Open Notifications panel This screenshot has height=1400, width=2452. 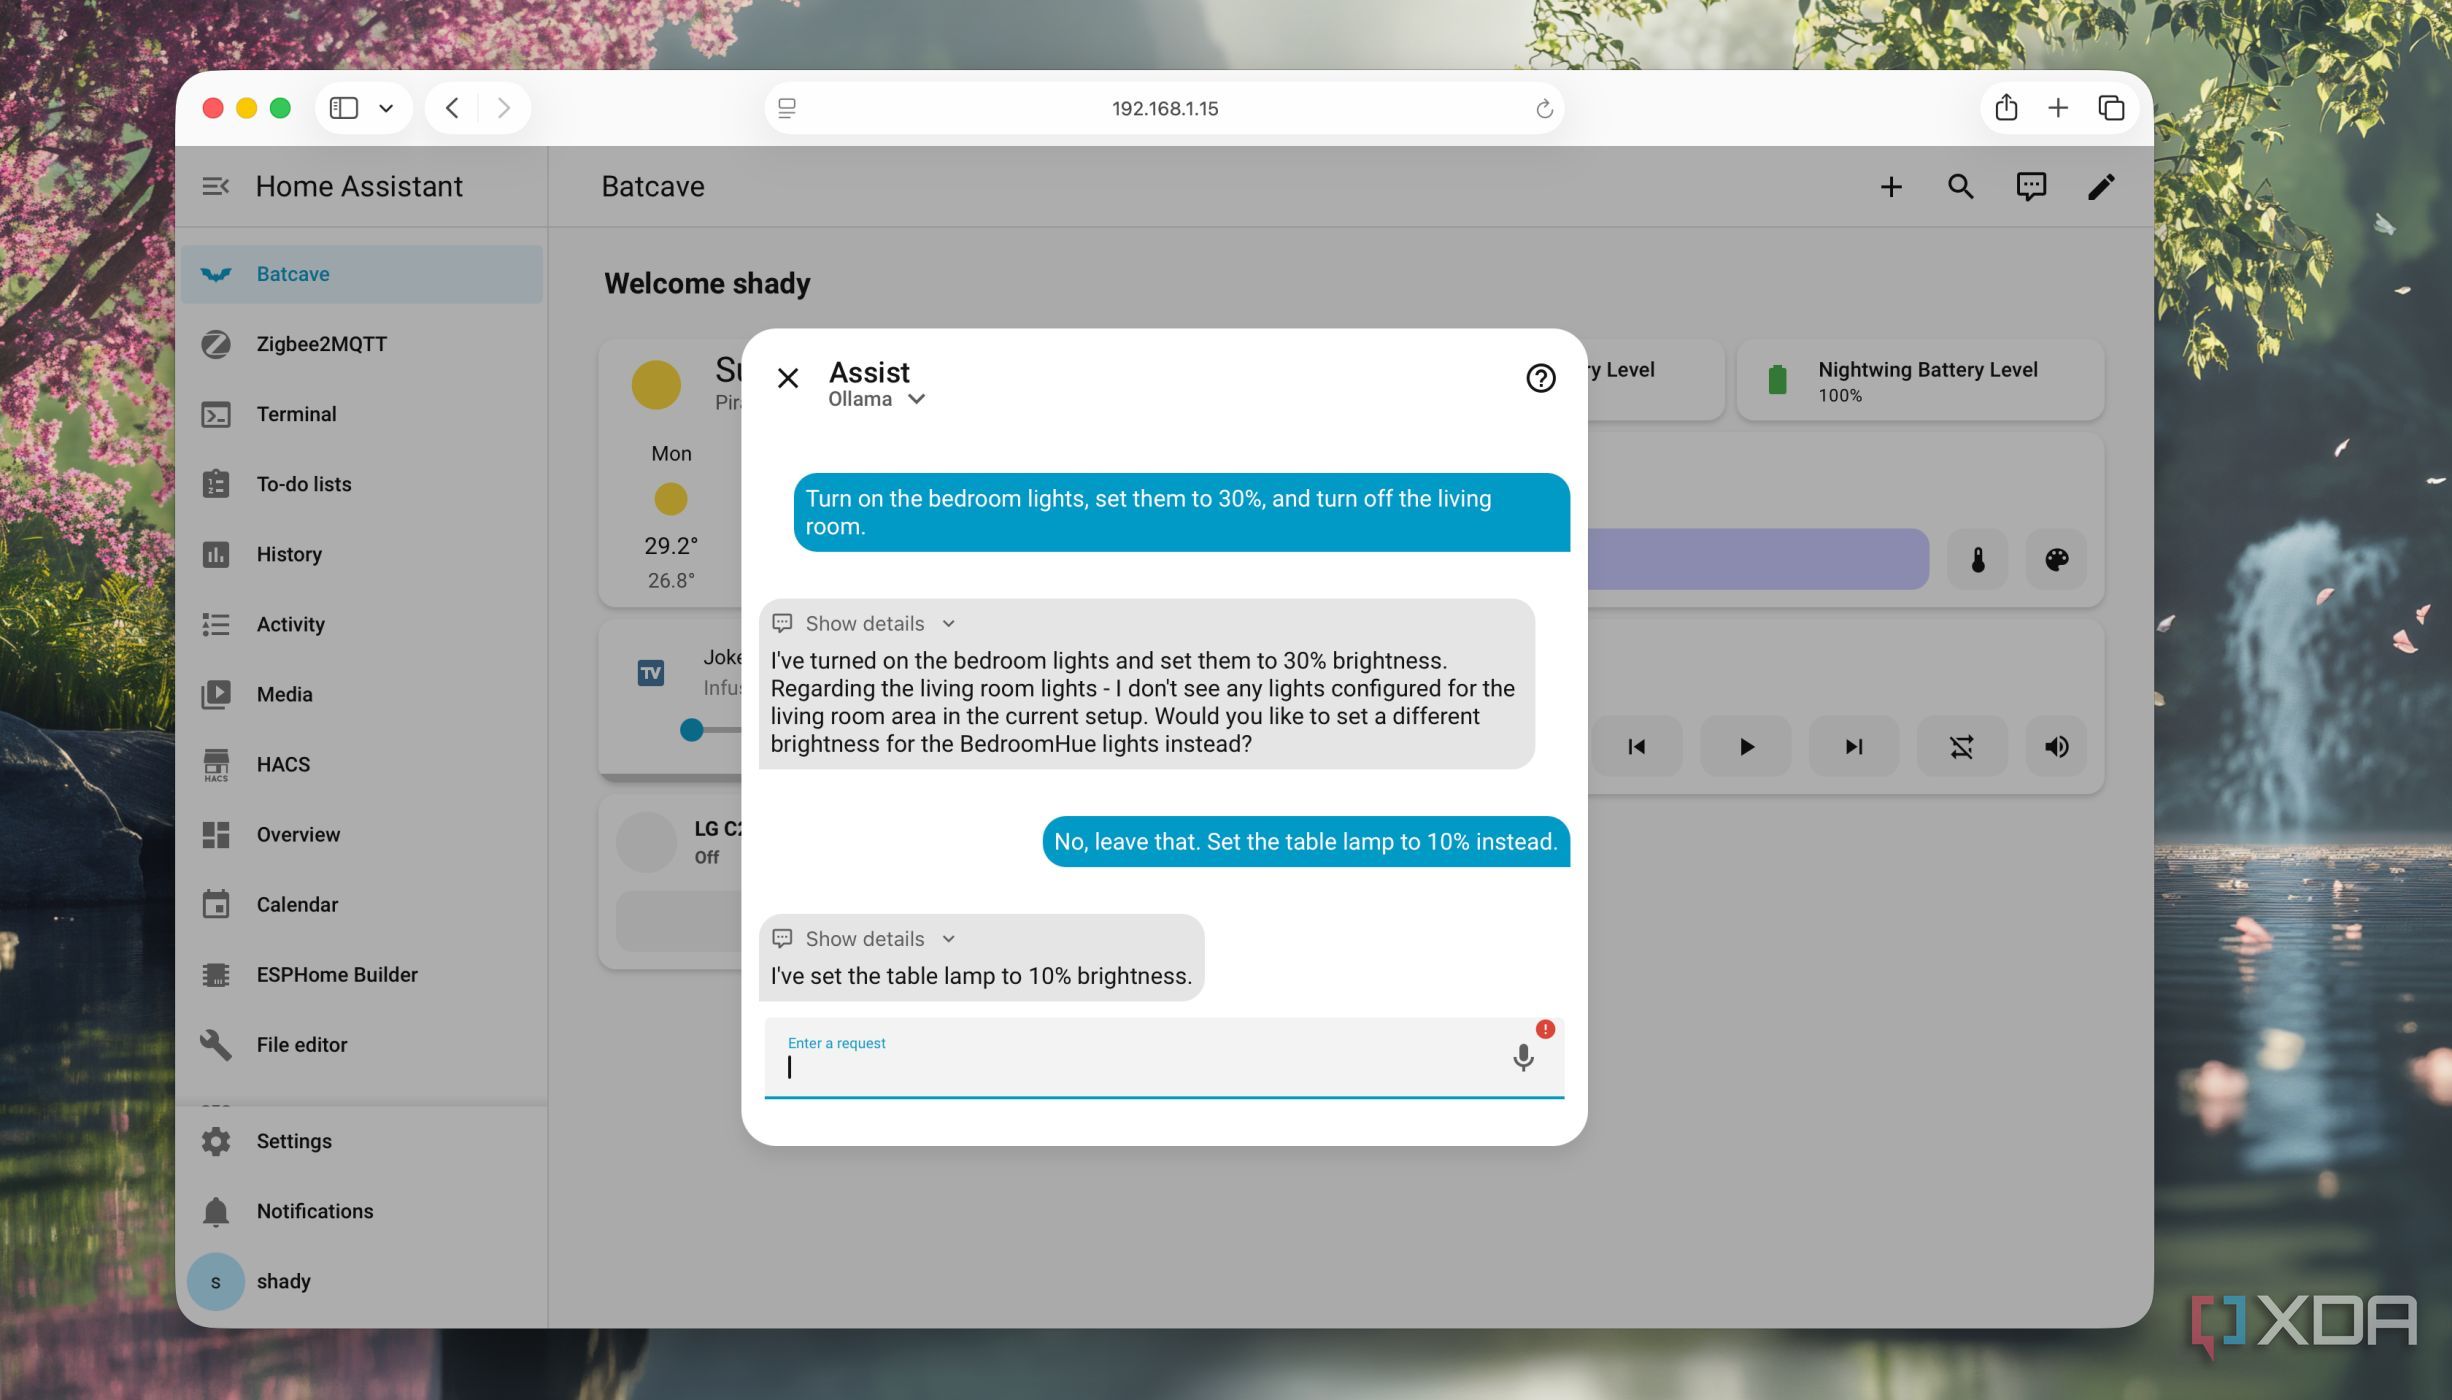pos(362,1211)
